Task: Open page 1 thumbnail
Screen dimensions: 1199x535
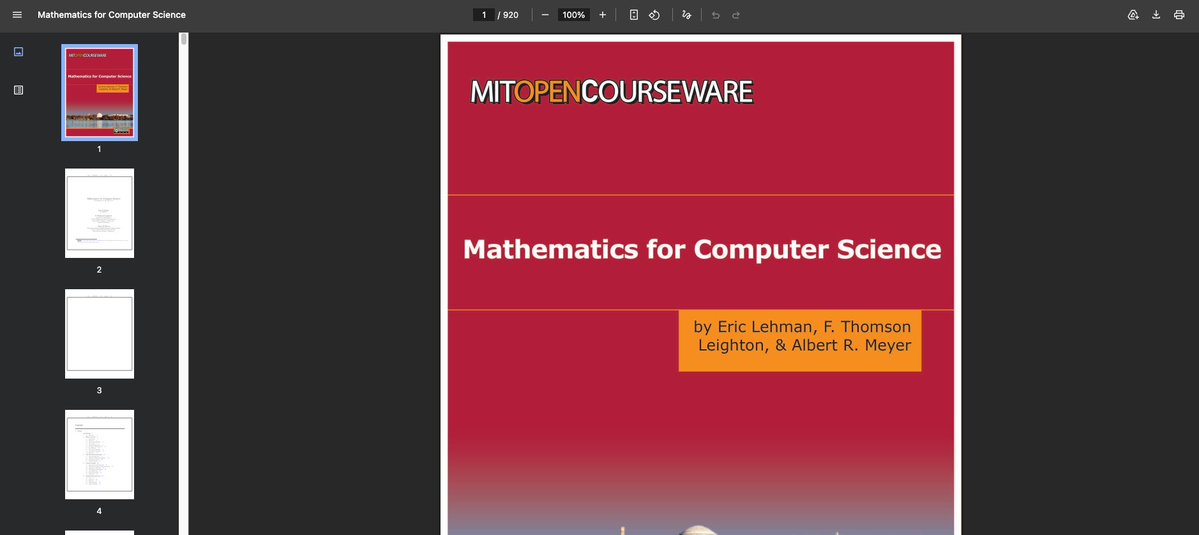Action: click(x=99, y=92)
